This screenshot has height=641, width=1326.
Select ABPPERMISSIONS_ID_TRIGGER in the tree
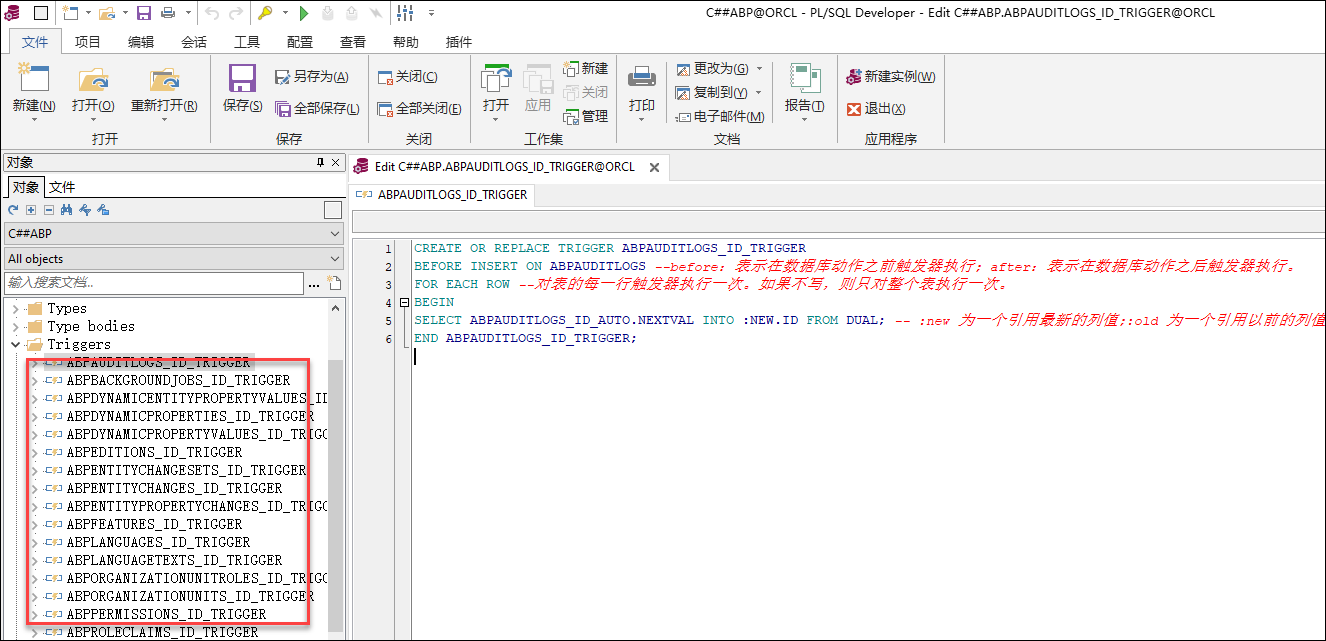click(x=166, y=614)
